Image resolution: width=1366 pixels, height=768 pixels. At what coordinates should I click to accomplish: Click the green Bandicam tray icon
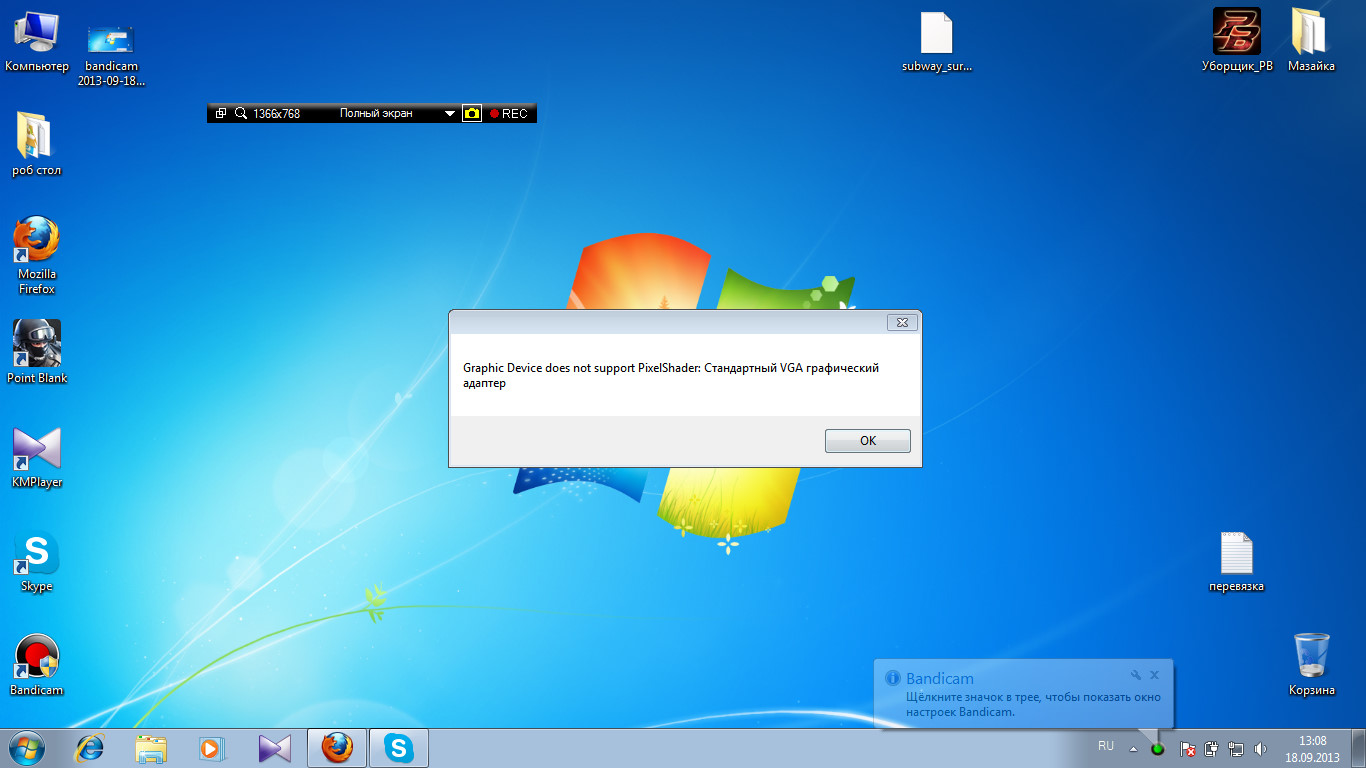[x=1158, y=748]
